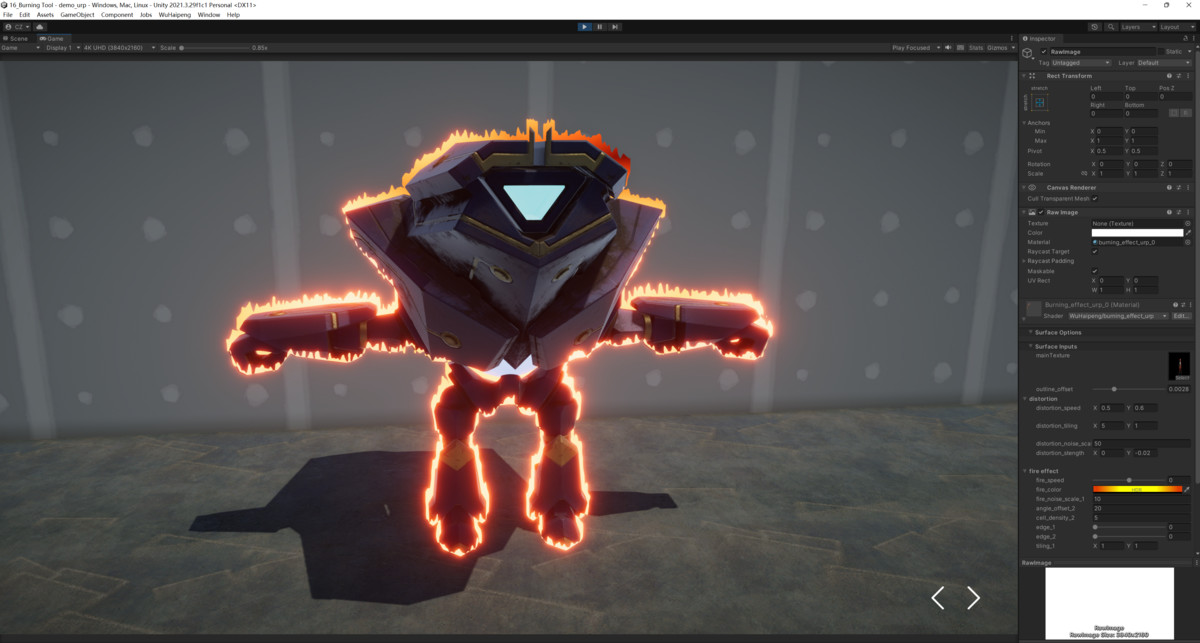The width and height of the screenshot is (1200, 643).
Task: Open the undo history icon
Action: coord(1096,27)
